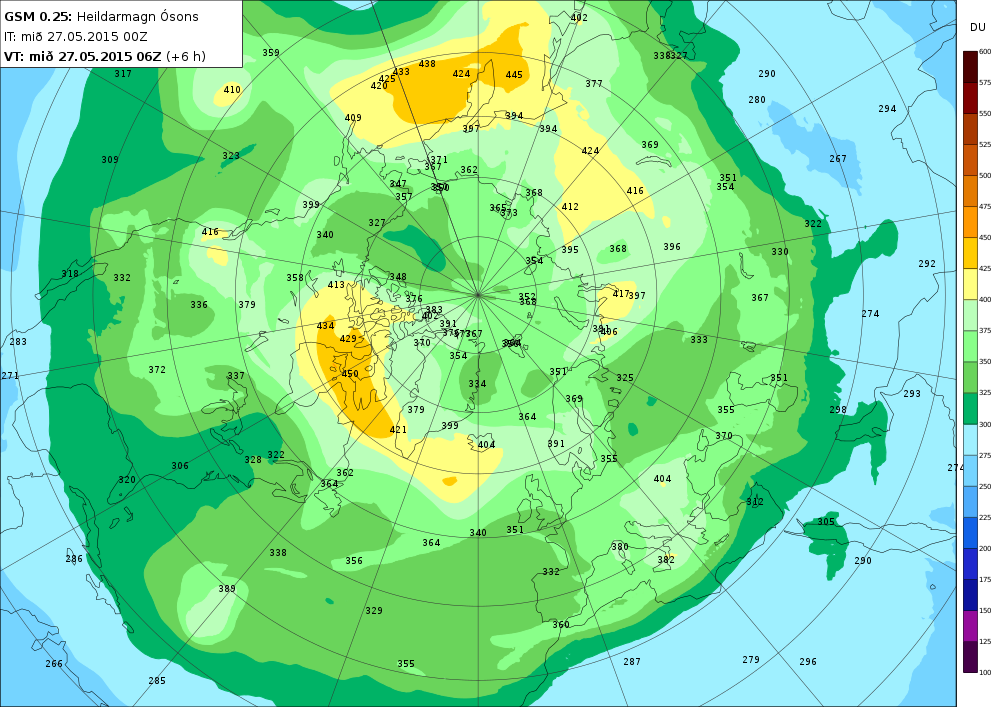Click the '283' ozone value on the map
1000x707 pixels.
(x=18, y=342)
